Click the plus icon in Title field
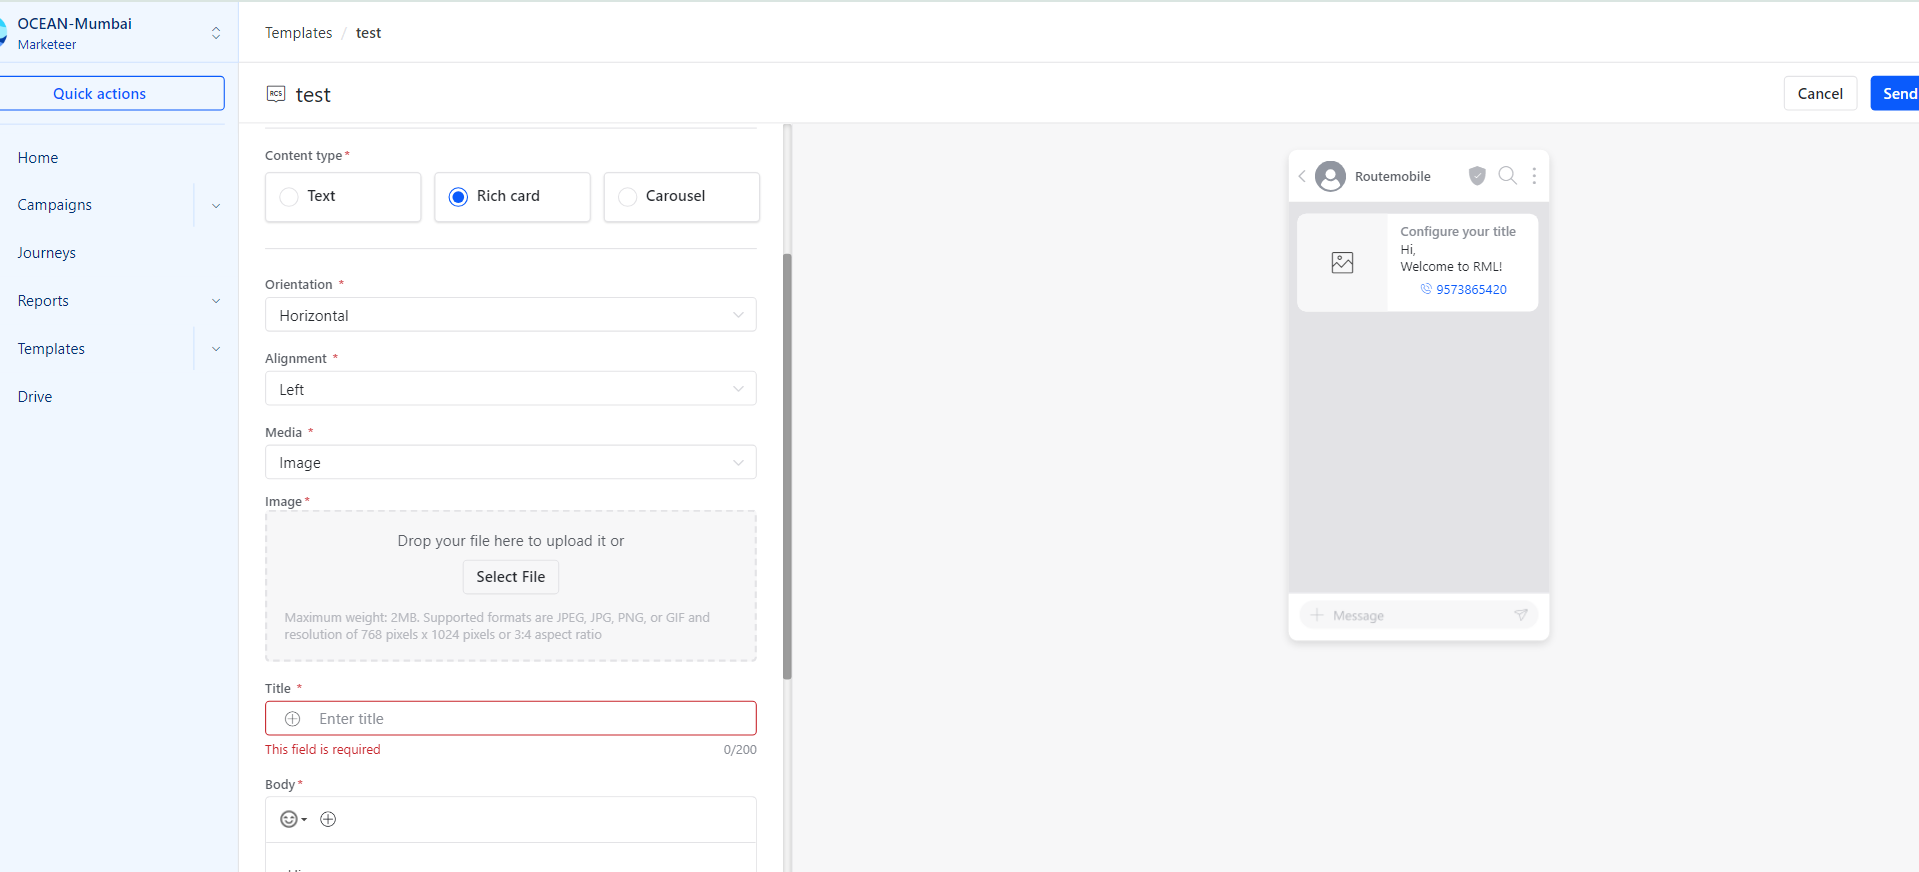Image resolution: width=1919 pixels, height=872 pixels. tap(293, 719)
